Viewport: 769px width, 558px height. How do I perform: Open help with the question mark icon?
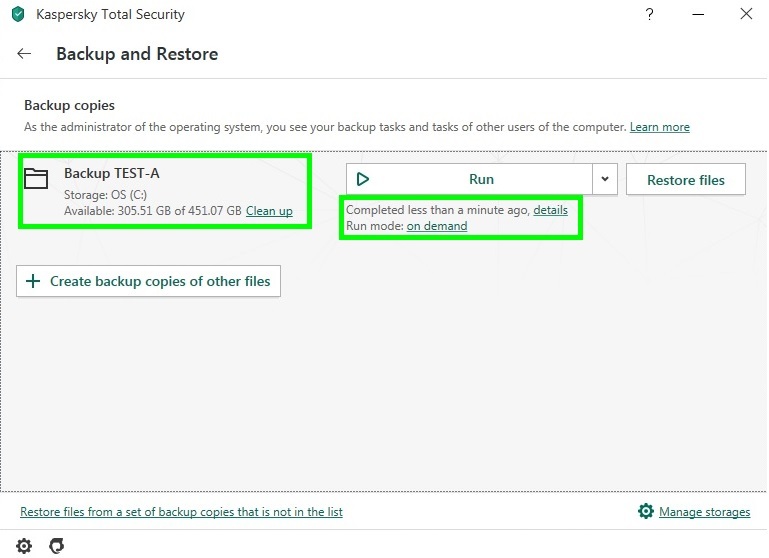coord(651,15)
